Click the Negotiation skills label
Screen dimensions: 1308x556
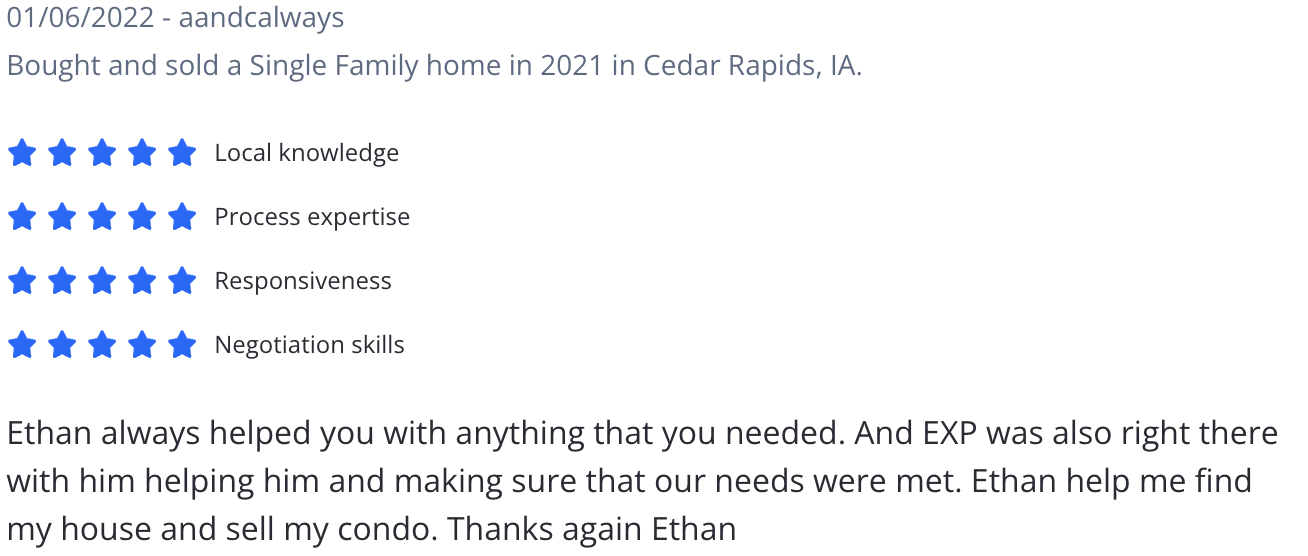click(x=310, y=345)
